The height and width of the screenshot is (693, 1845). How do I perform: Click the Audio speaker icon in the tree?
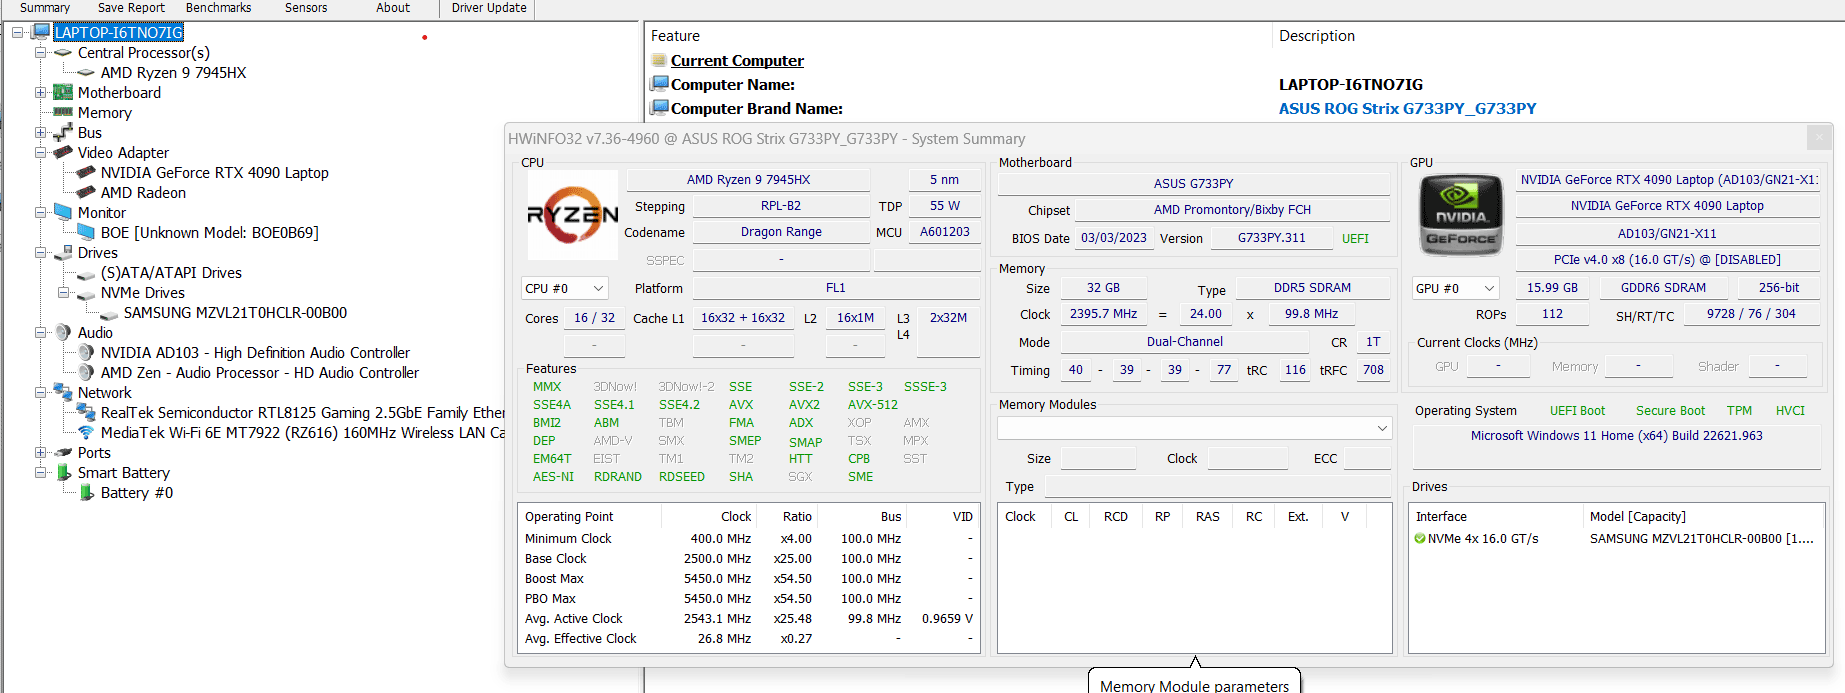click(63, 332)
